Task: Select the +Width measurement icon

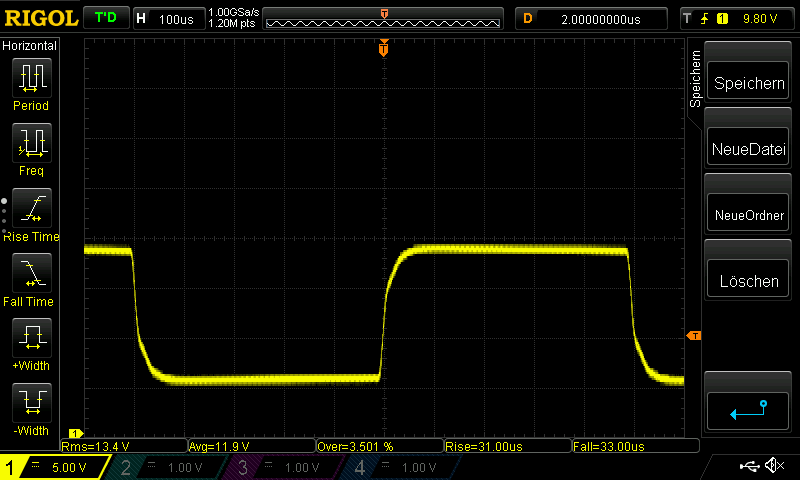Action: 31,338
